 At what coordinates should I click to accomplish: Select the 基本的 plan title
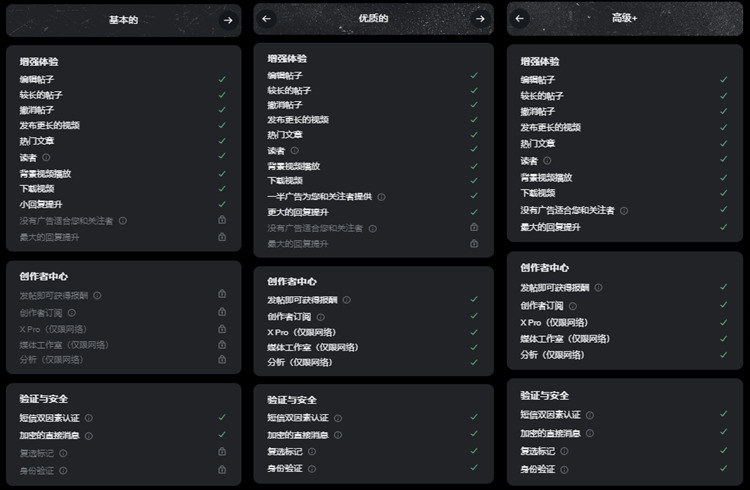[x=123, y=20]
